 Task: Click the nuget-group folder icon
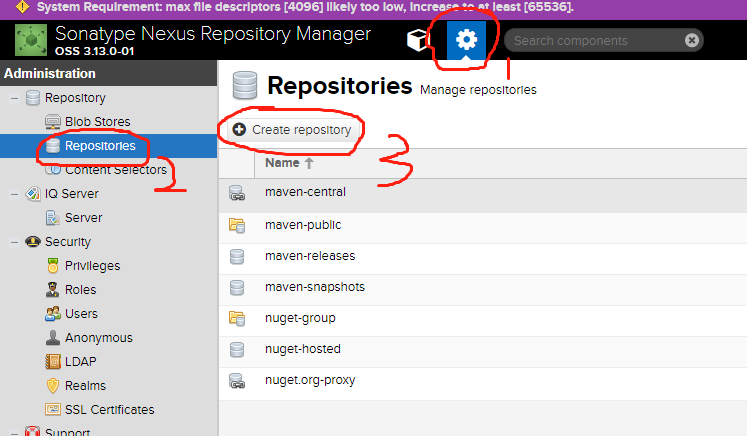click(237, 318)
